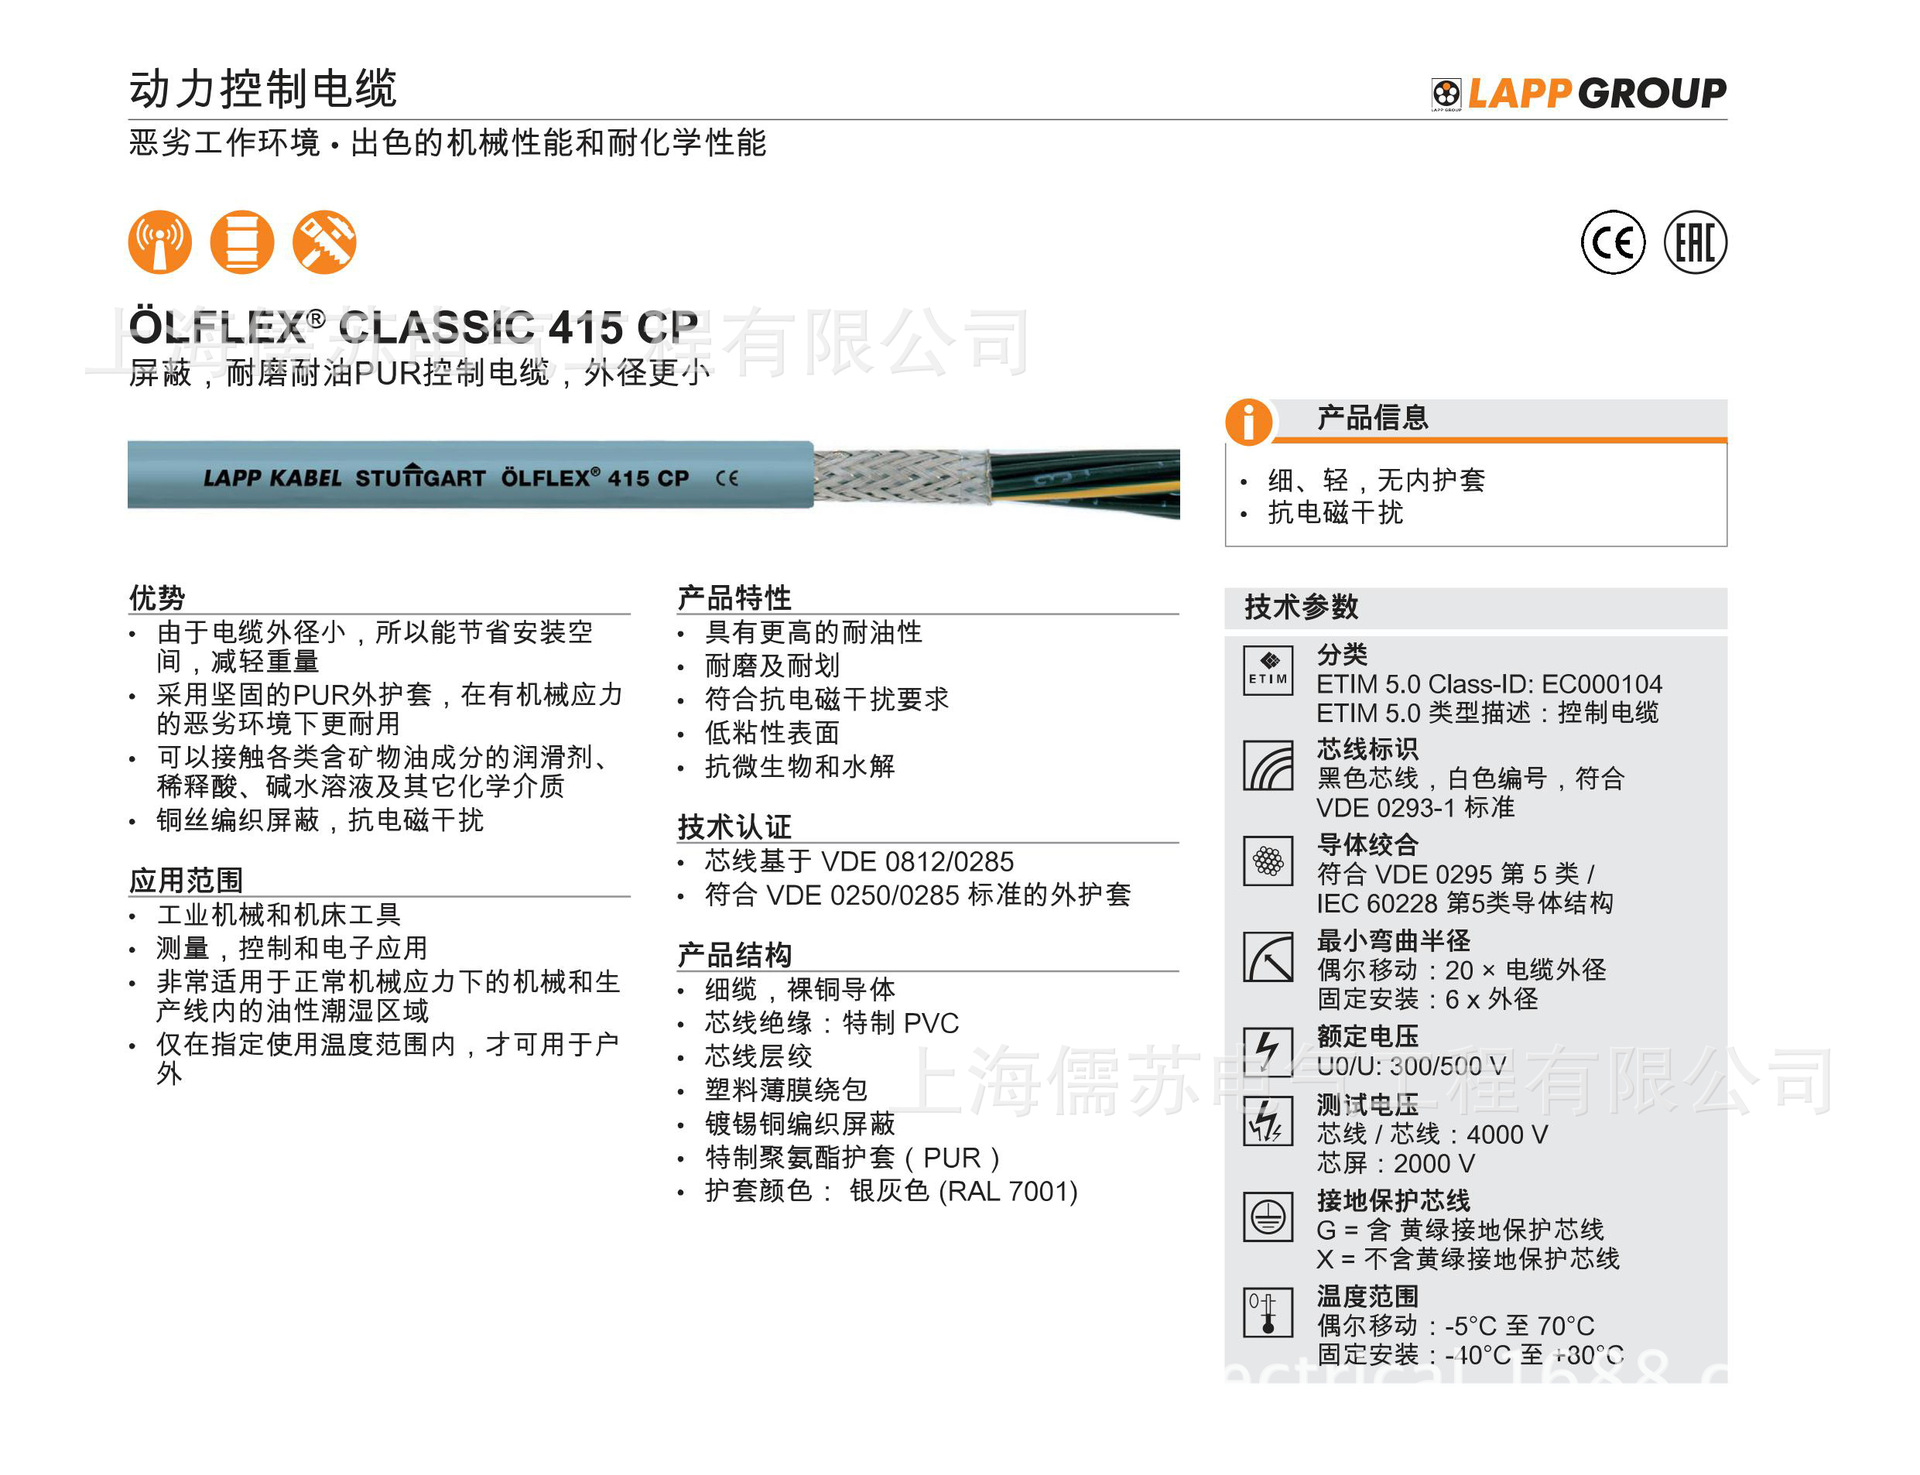Click the LAPP GROUP logo
Viewport: 1920px width, 1475px height.
pos(1579,93)
